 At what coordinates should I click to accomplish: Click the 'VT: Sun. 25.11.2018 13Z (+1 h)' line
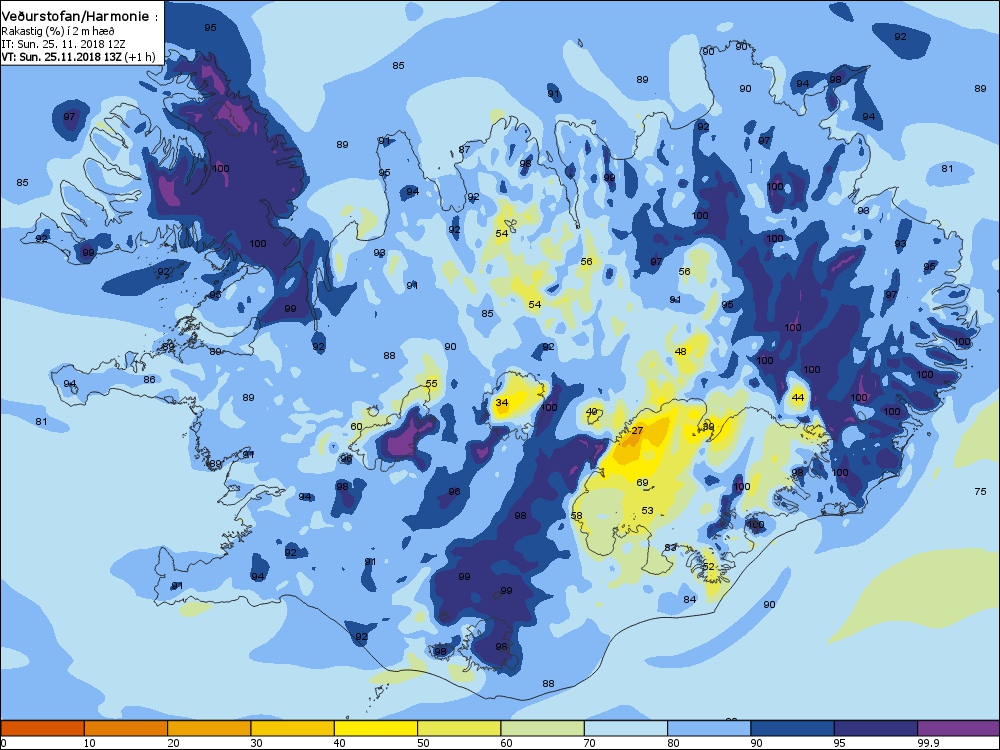point(78,56)
